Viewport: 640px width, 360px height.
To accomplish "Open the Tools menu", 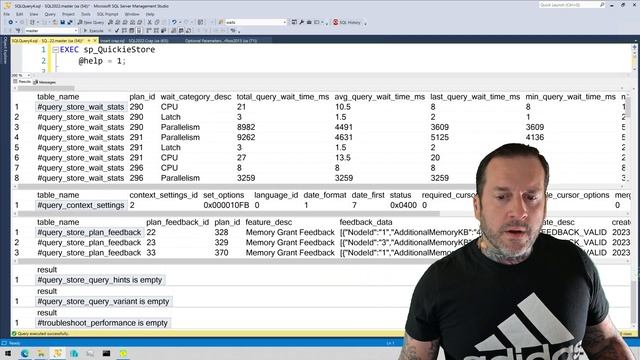I will (x=86, y=14).
